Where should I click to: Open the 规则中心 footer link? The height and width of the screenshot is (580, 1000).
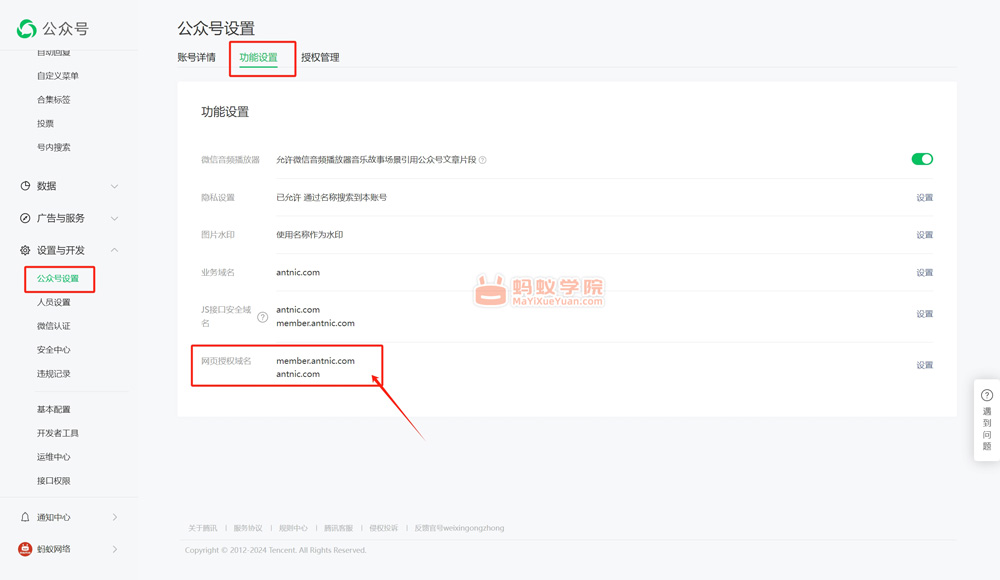pyautogui.click(x=293, y=528)
